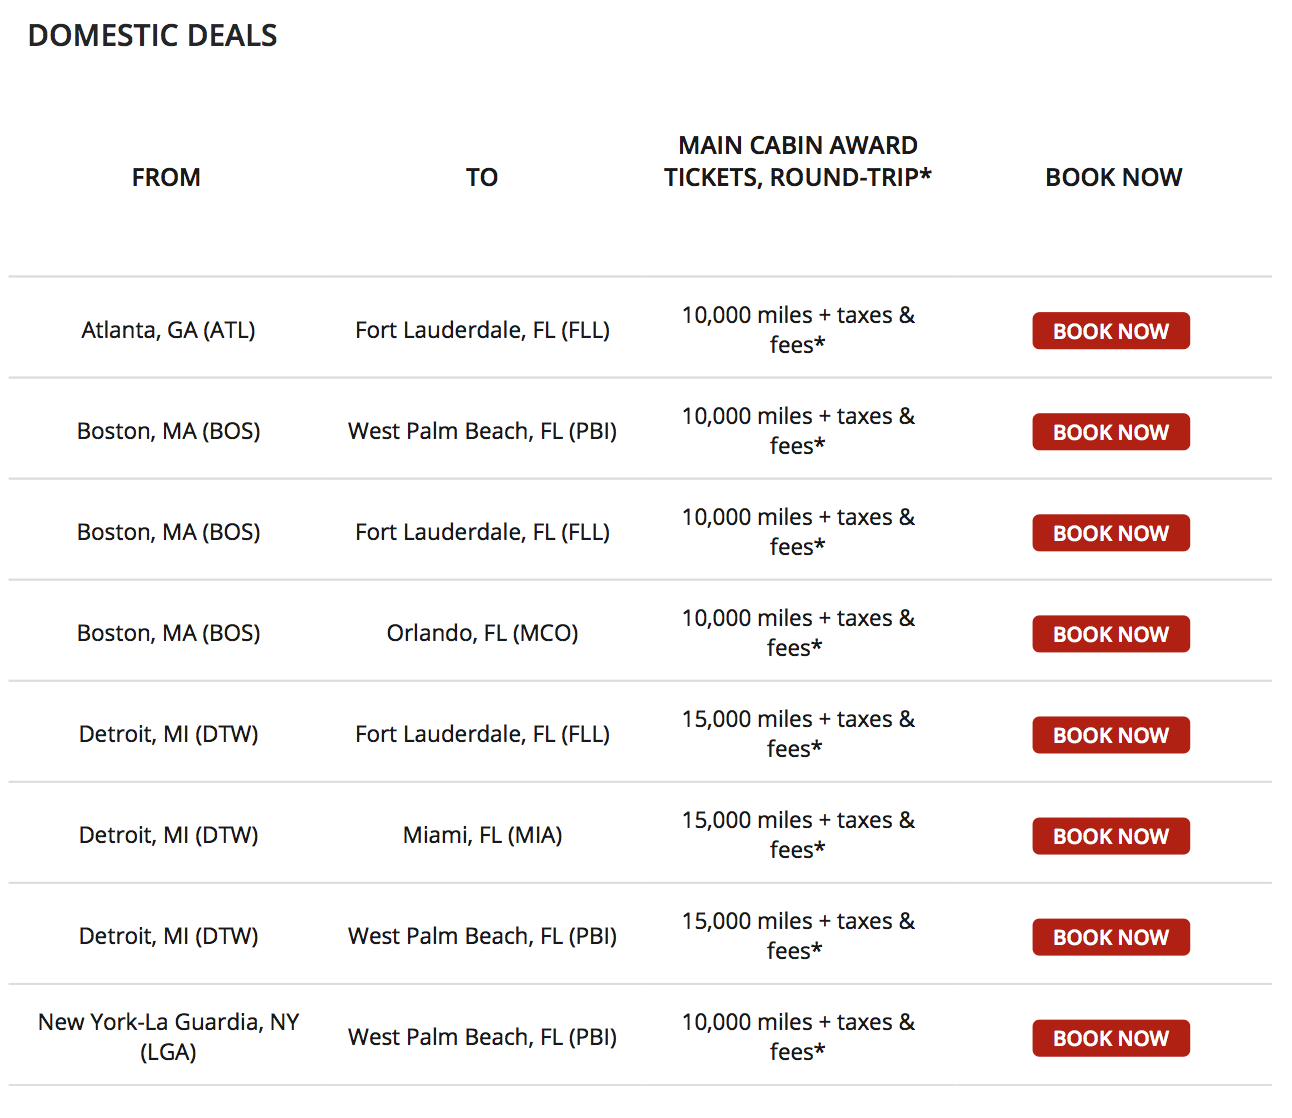Select New York-La Guardia, NY (LGA) cell
This screenshot has height=1118, width=1292.
[x=168, y=1036]
